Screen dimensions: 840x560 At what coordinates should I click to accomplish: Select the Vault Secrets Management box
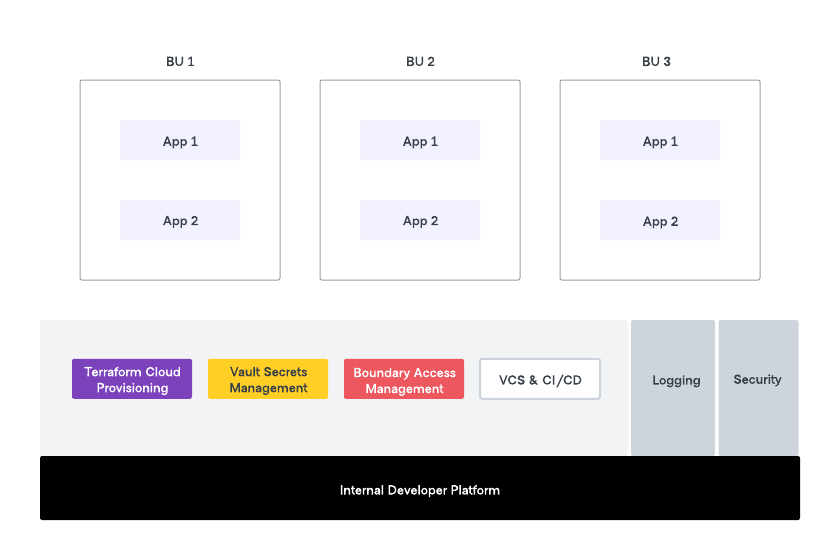coord(268,380)
